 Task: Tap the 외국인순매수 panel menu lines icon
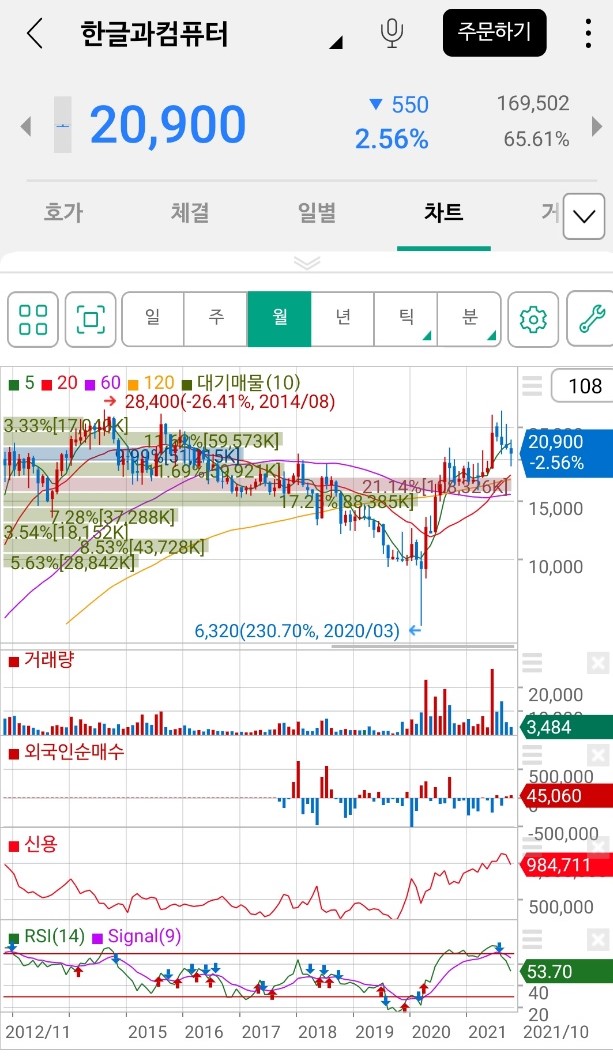click(532, 755)
